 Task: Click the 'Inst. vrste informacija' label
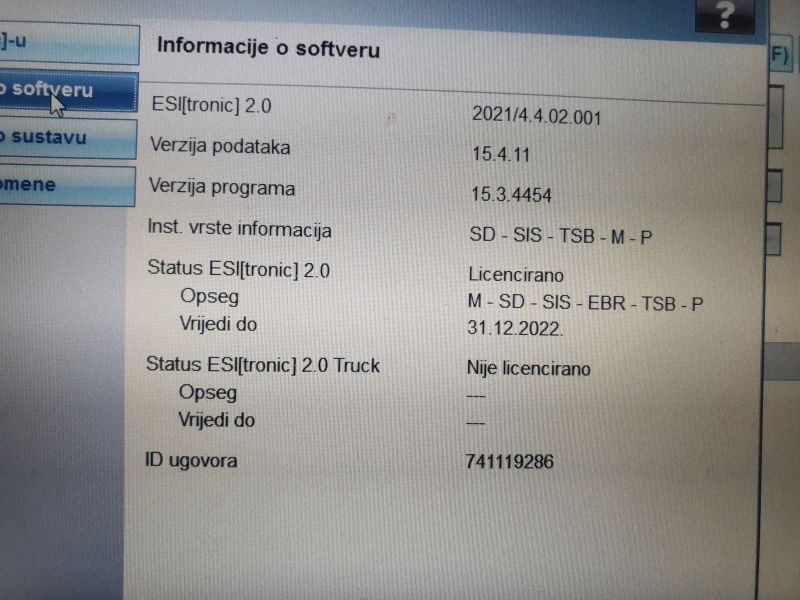pos(239,228)
